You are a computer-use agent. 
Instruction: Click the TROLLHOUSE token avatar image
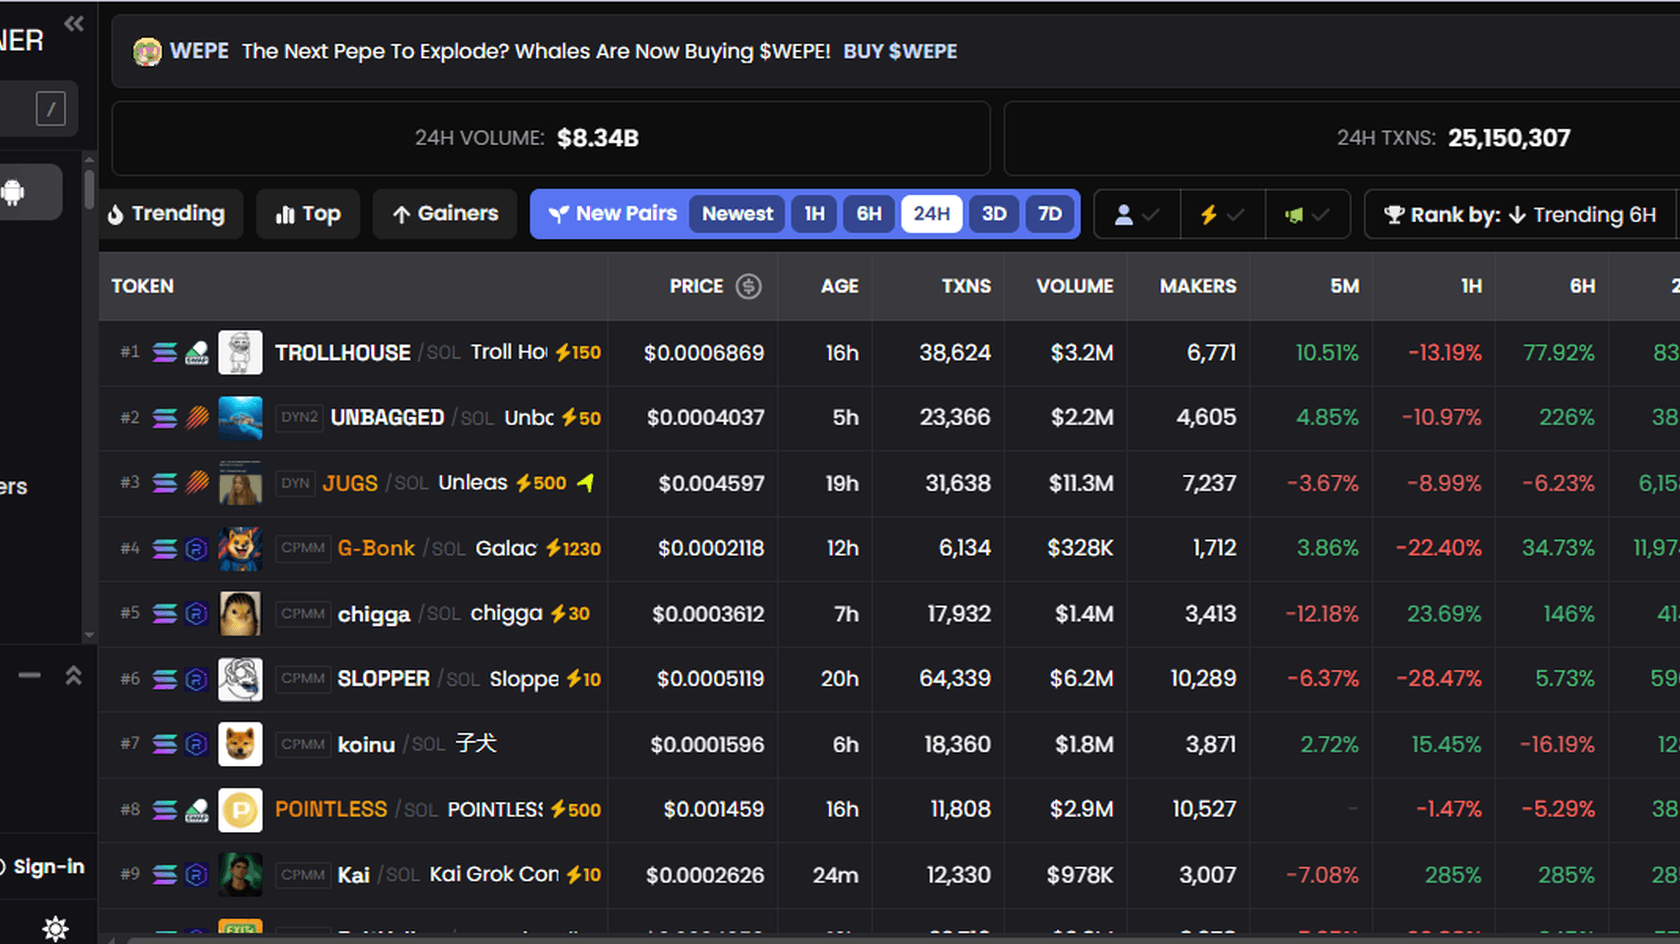pyautogui.click(x=240, y=352)
